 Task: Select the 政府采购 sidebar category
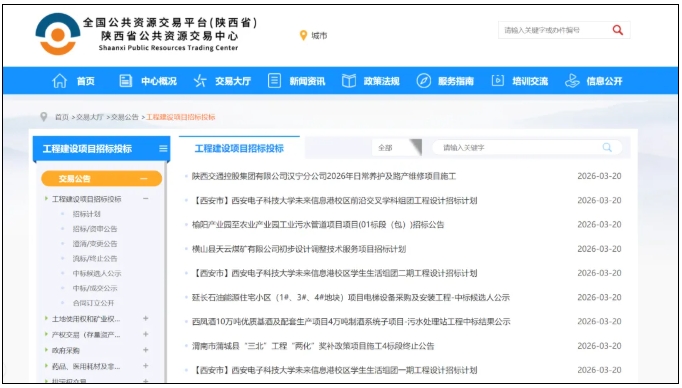tap(66, 350)
